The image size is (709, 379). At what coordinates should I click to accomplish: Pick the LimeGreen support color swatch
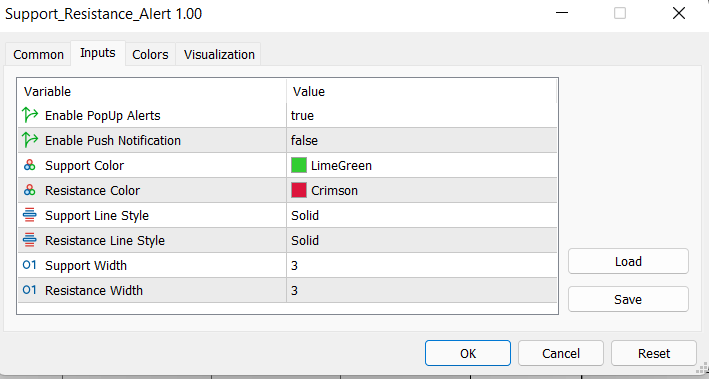(x=299, y=165)
